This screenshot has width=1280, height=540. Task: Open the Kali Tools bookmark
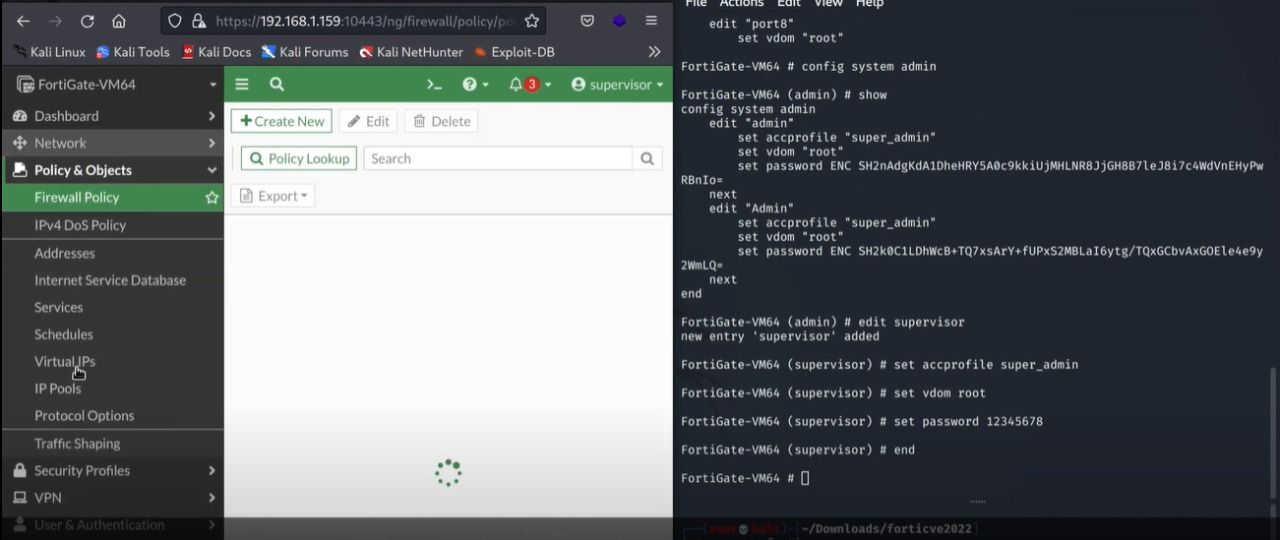(x=133, y=52)
